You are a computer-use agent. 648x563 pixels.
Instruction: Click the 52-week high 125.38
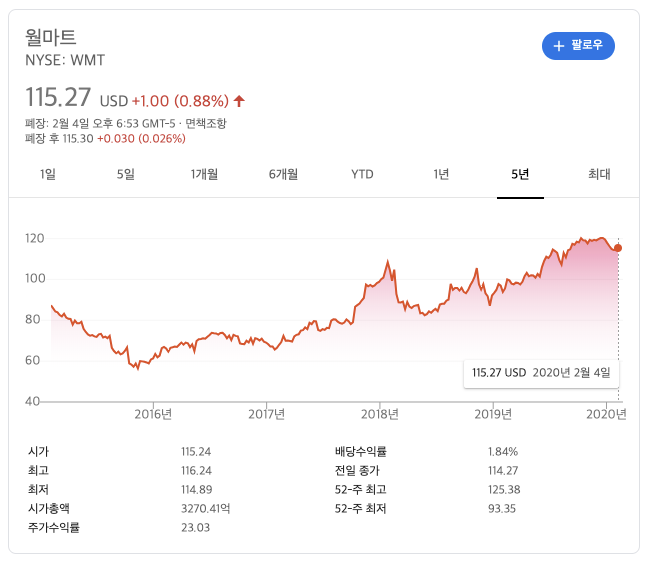point(504,490)
